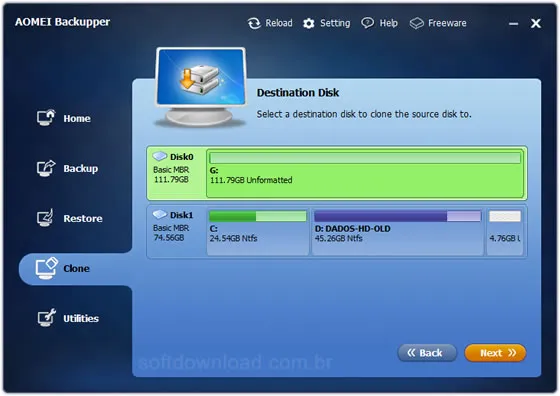The height and width of the screenshot is (396, 560).
Task: Click the Freeware edition icon
Action: pyautogui.click(x=416, y=23)
